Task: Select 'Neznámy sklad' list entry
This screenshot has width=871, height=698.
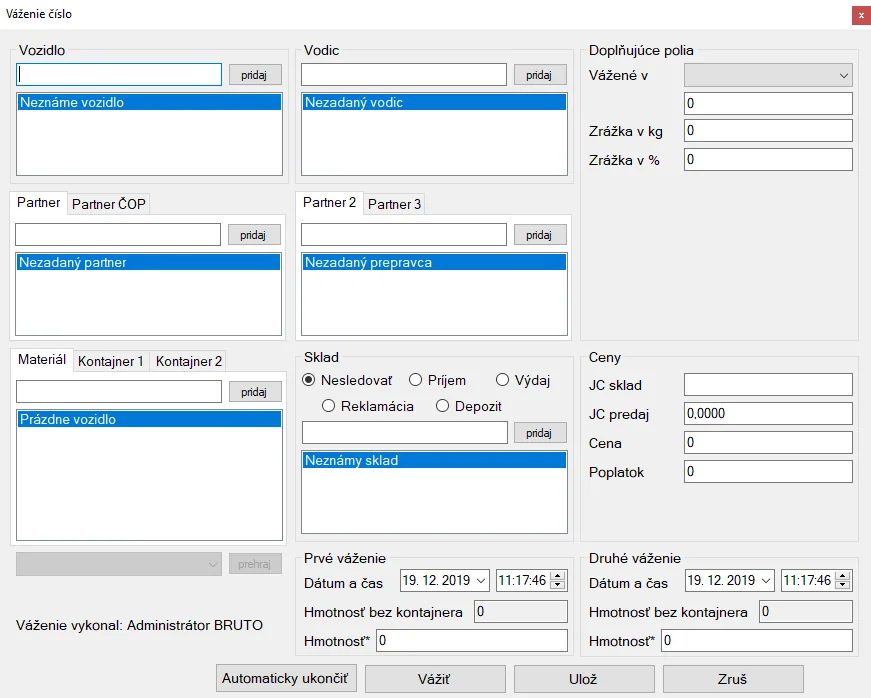Action: point(434,460)
